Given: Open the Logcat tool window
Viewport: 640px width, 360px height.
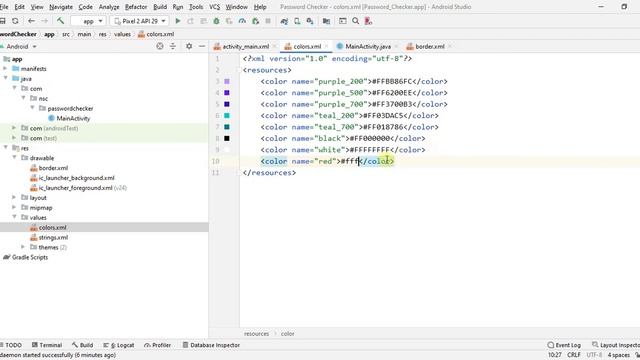Looking at the screenshot, I should tap(119, 345).
